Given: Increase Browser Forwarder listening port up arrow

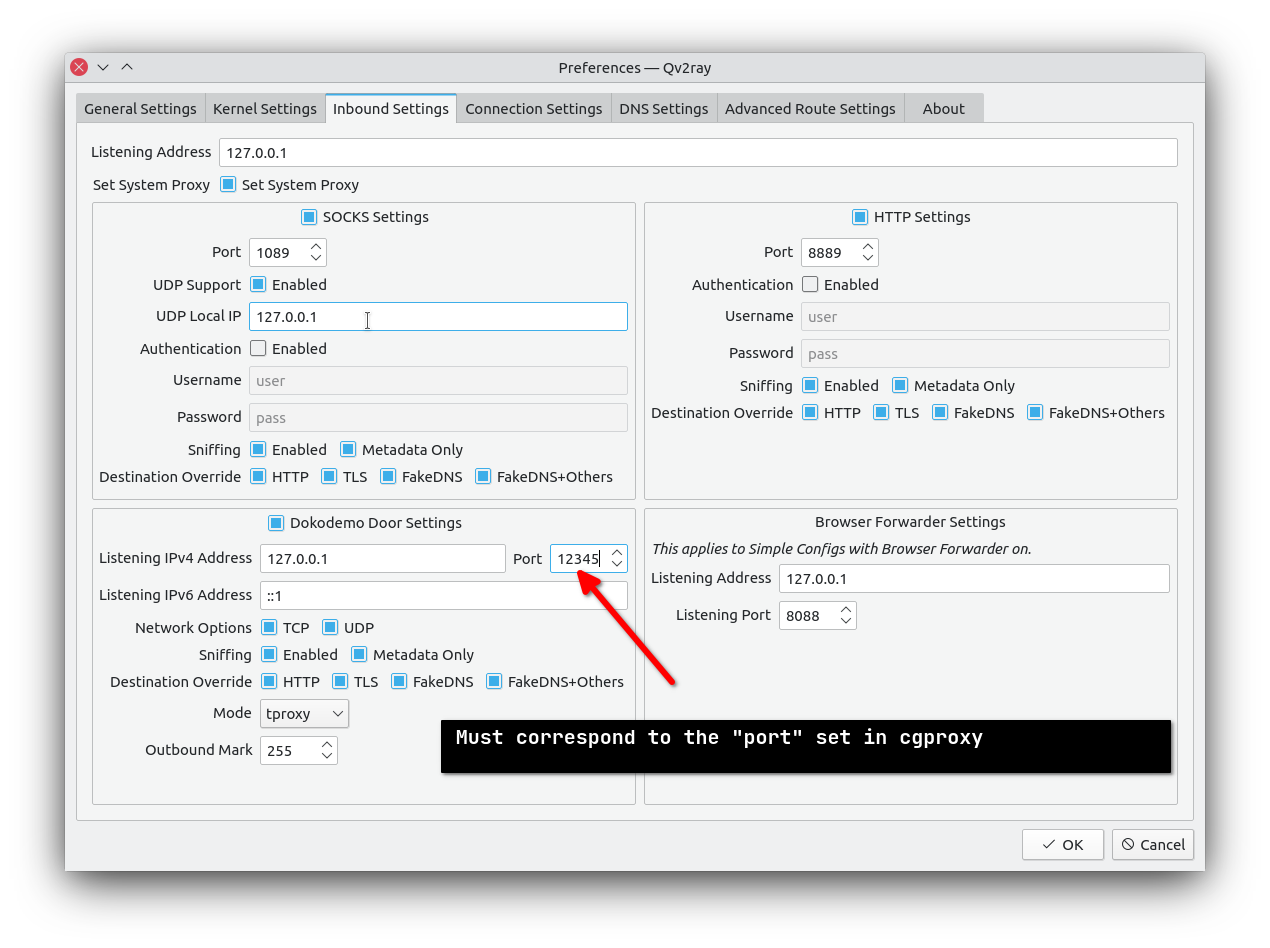Looking at the screenshot, I should pyautogui.click(x=846, y=609).
